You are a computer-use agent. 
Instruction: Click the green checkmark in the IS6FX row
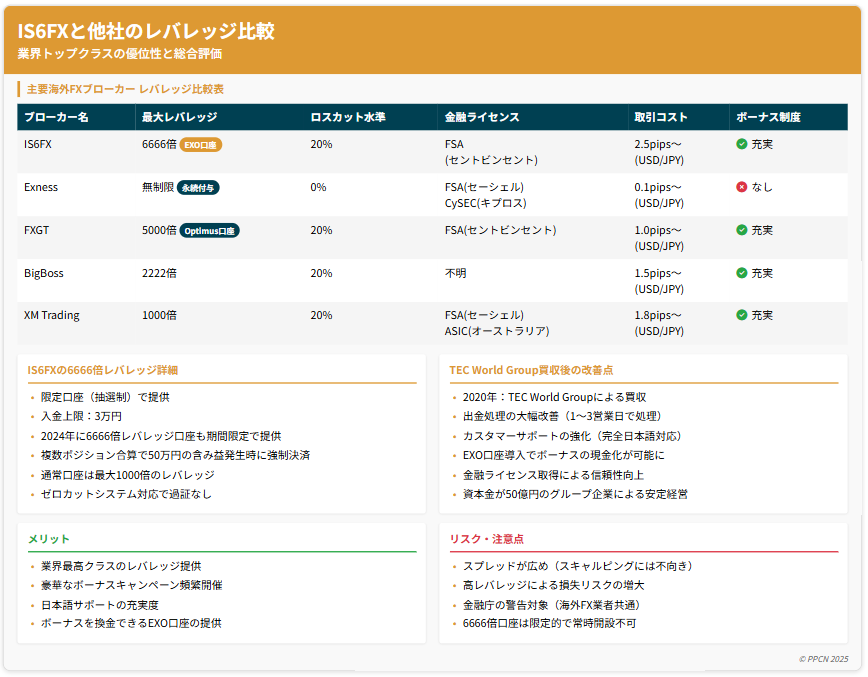742,144
